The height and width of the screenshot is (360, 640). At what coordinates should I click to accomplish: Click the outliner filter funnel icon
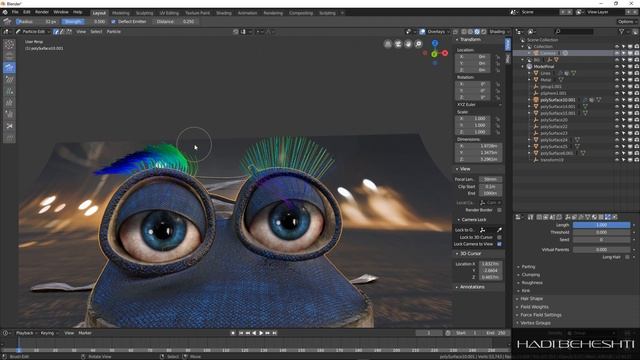pos(621,31)
